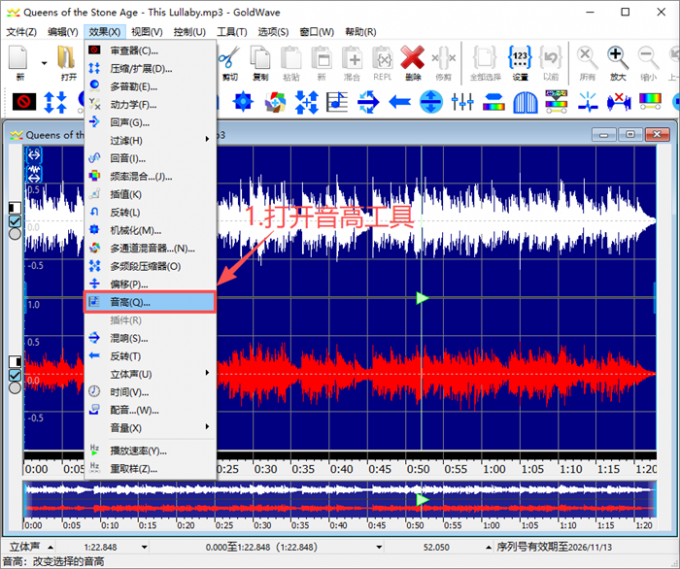Paste using the 粘贴 clipboard icon
This screenshot has height=569, width=680.
pyautogui.click(x=291, y=63)
